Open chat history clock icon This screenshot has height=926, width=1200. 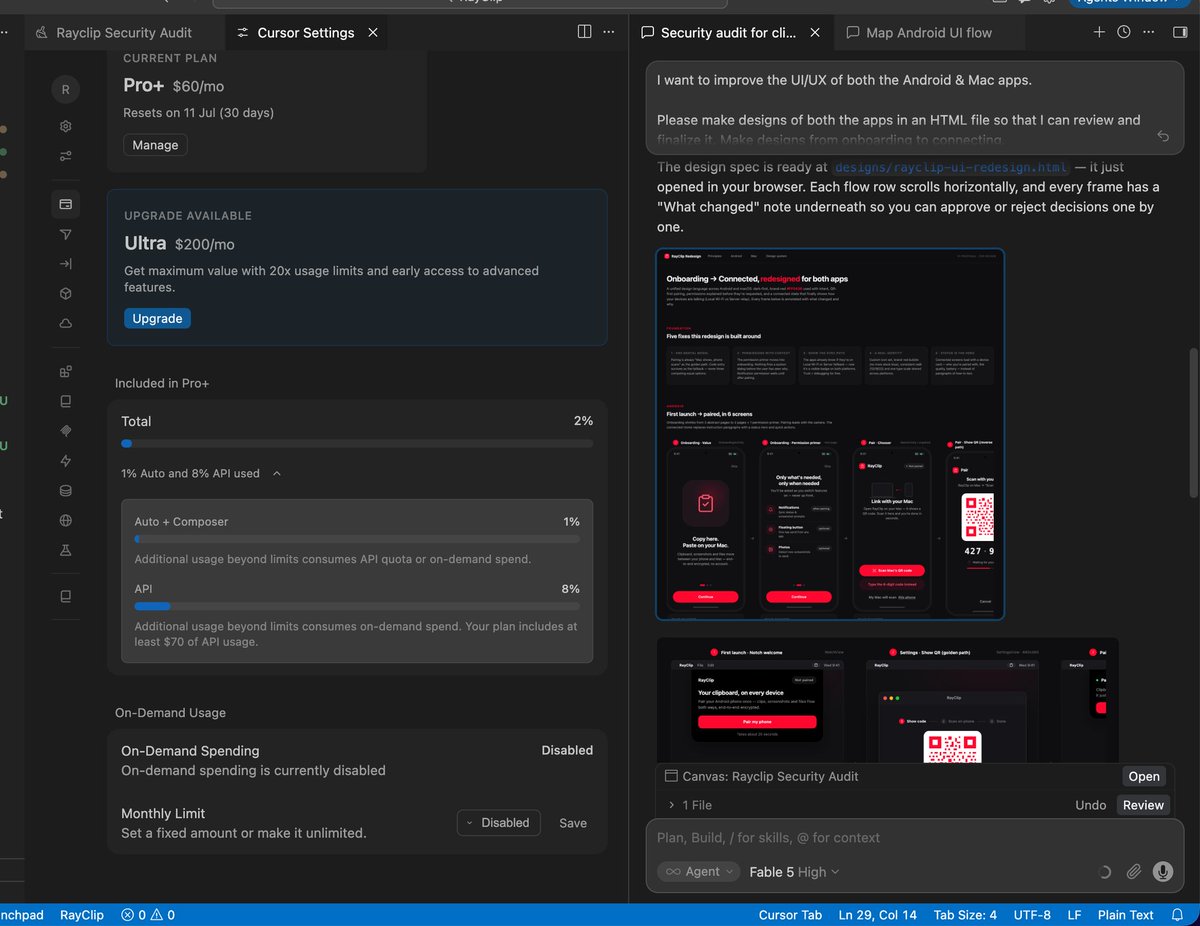(x=1124, y=32)
